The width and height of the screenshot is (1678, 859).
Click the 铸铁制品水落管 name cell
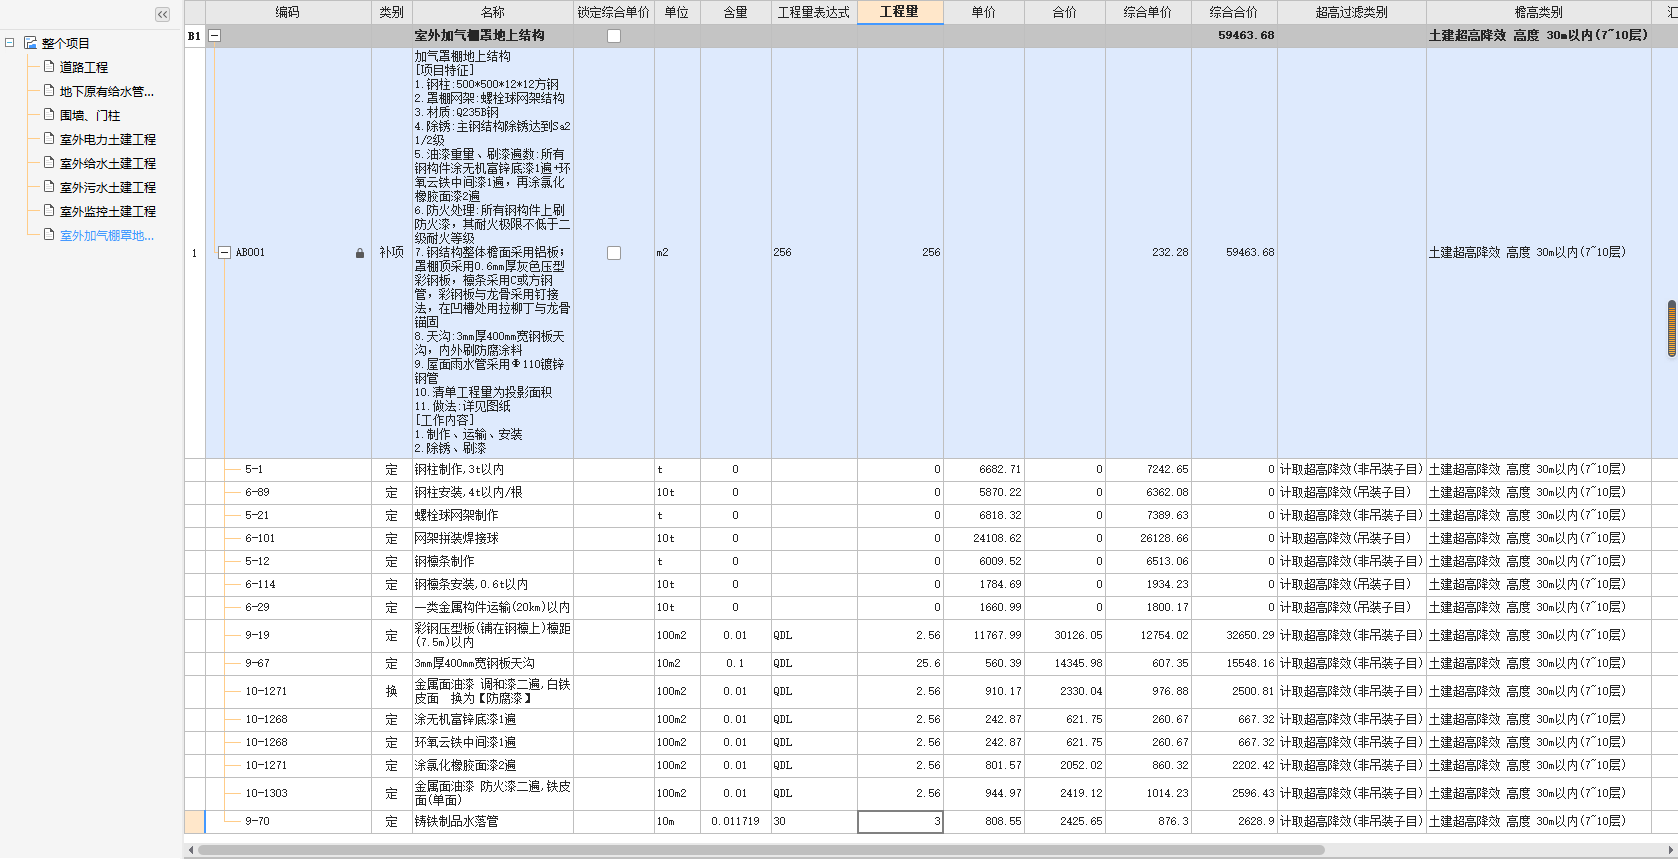click(x=493, y=821)
